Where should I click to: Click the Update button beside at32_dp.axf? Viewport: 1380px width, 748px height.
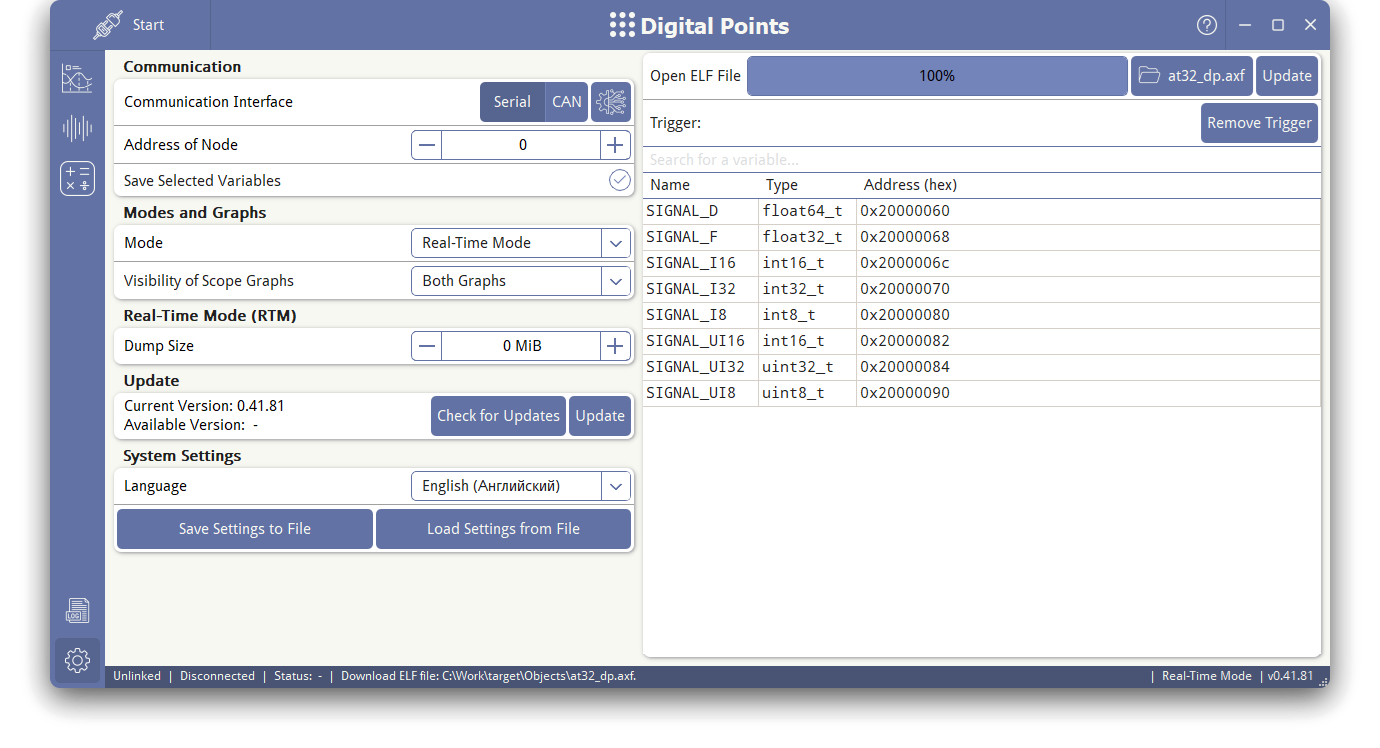(x=1287, y=76)
